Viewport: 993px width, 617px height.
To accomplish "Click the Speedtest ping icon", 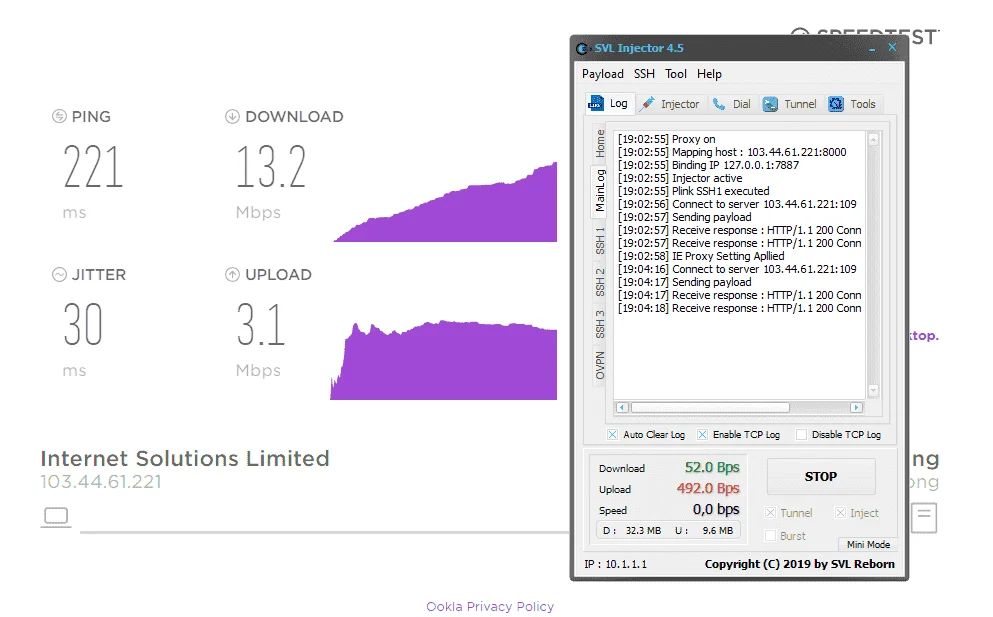I will [x=59, y=116].
